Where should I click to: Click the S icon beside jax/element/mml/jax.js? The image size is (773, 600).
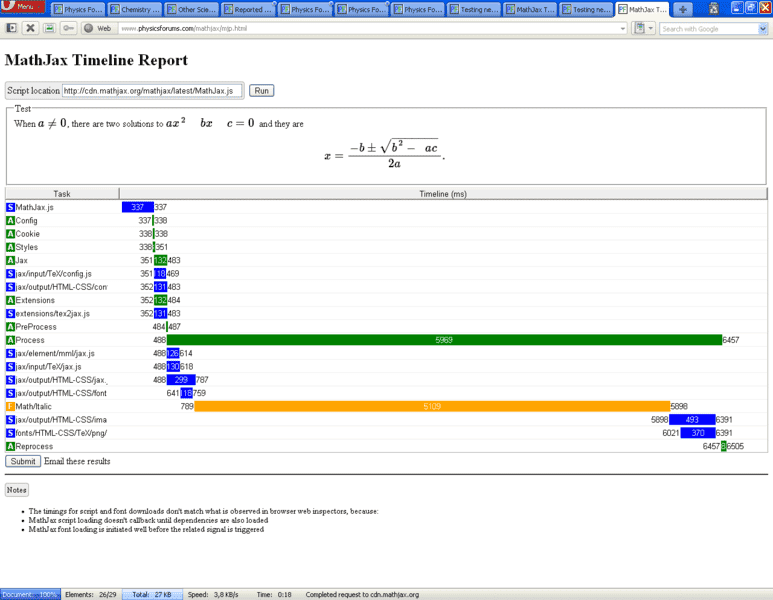click(10, 353)
